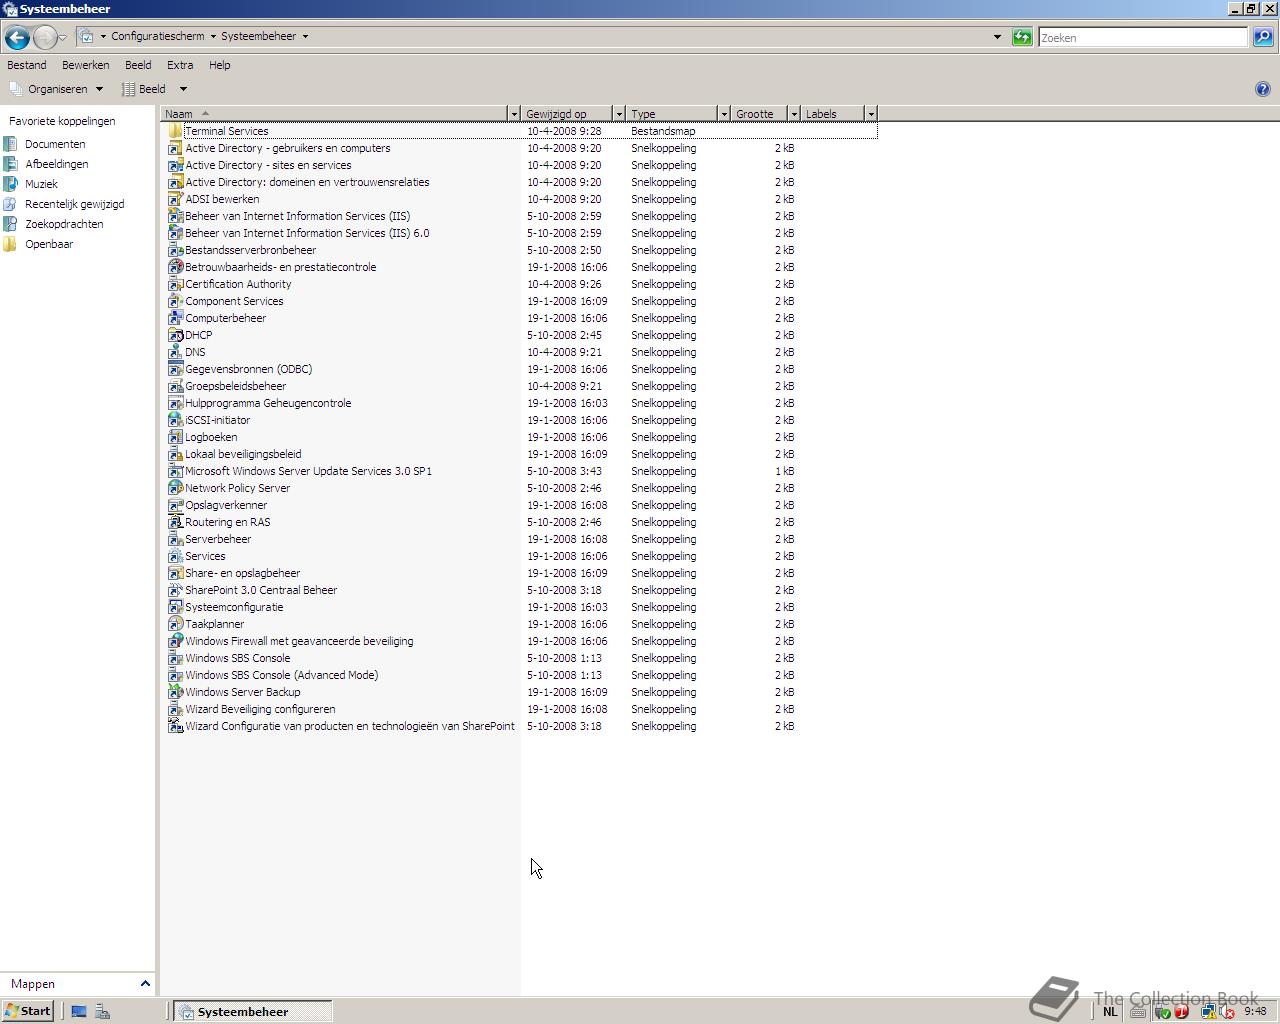Screen dimensions: 1280x1024
Task: Select Microsoft Windows Server Update Services 3.0 SP1
Action: pyautogui.click(x=308, y=471)
